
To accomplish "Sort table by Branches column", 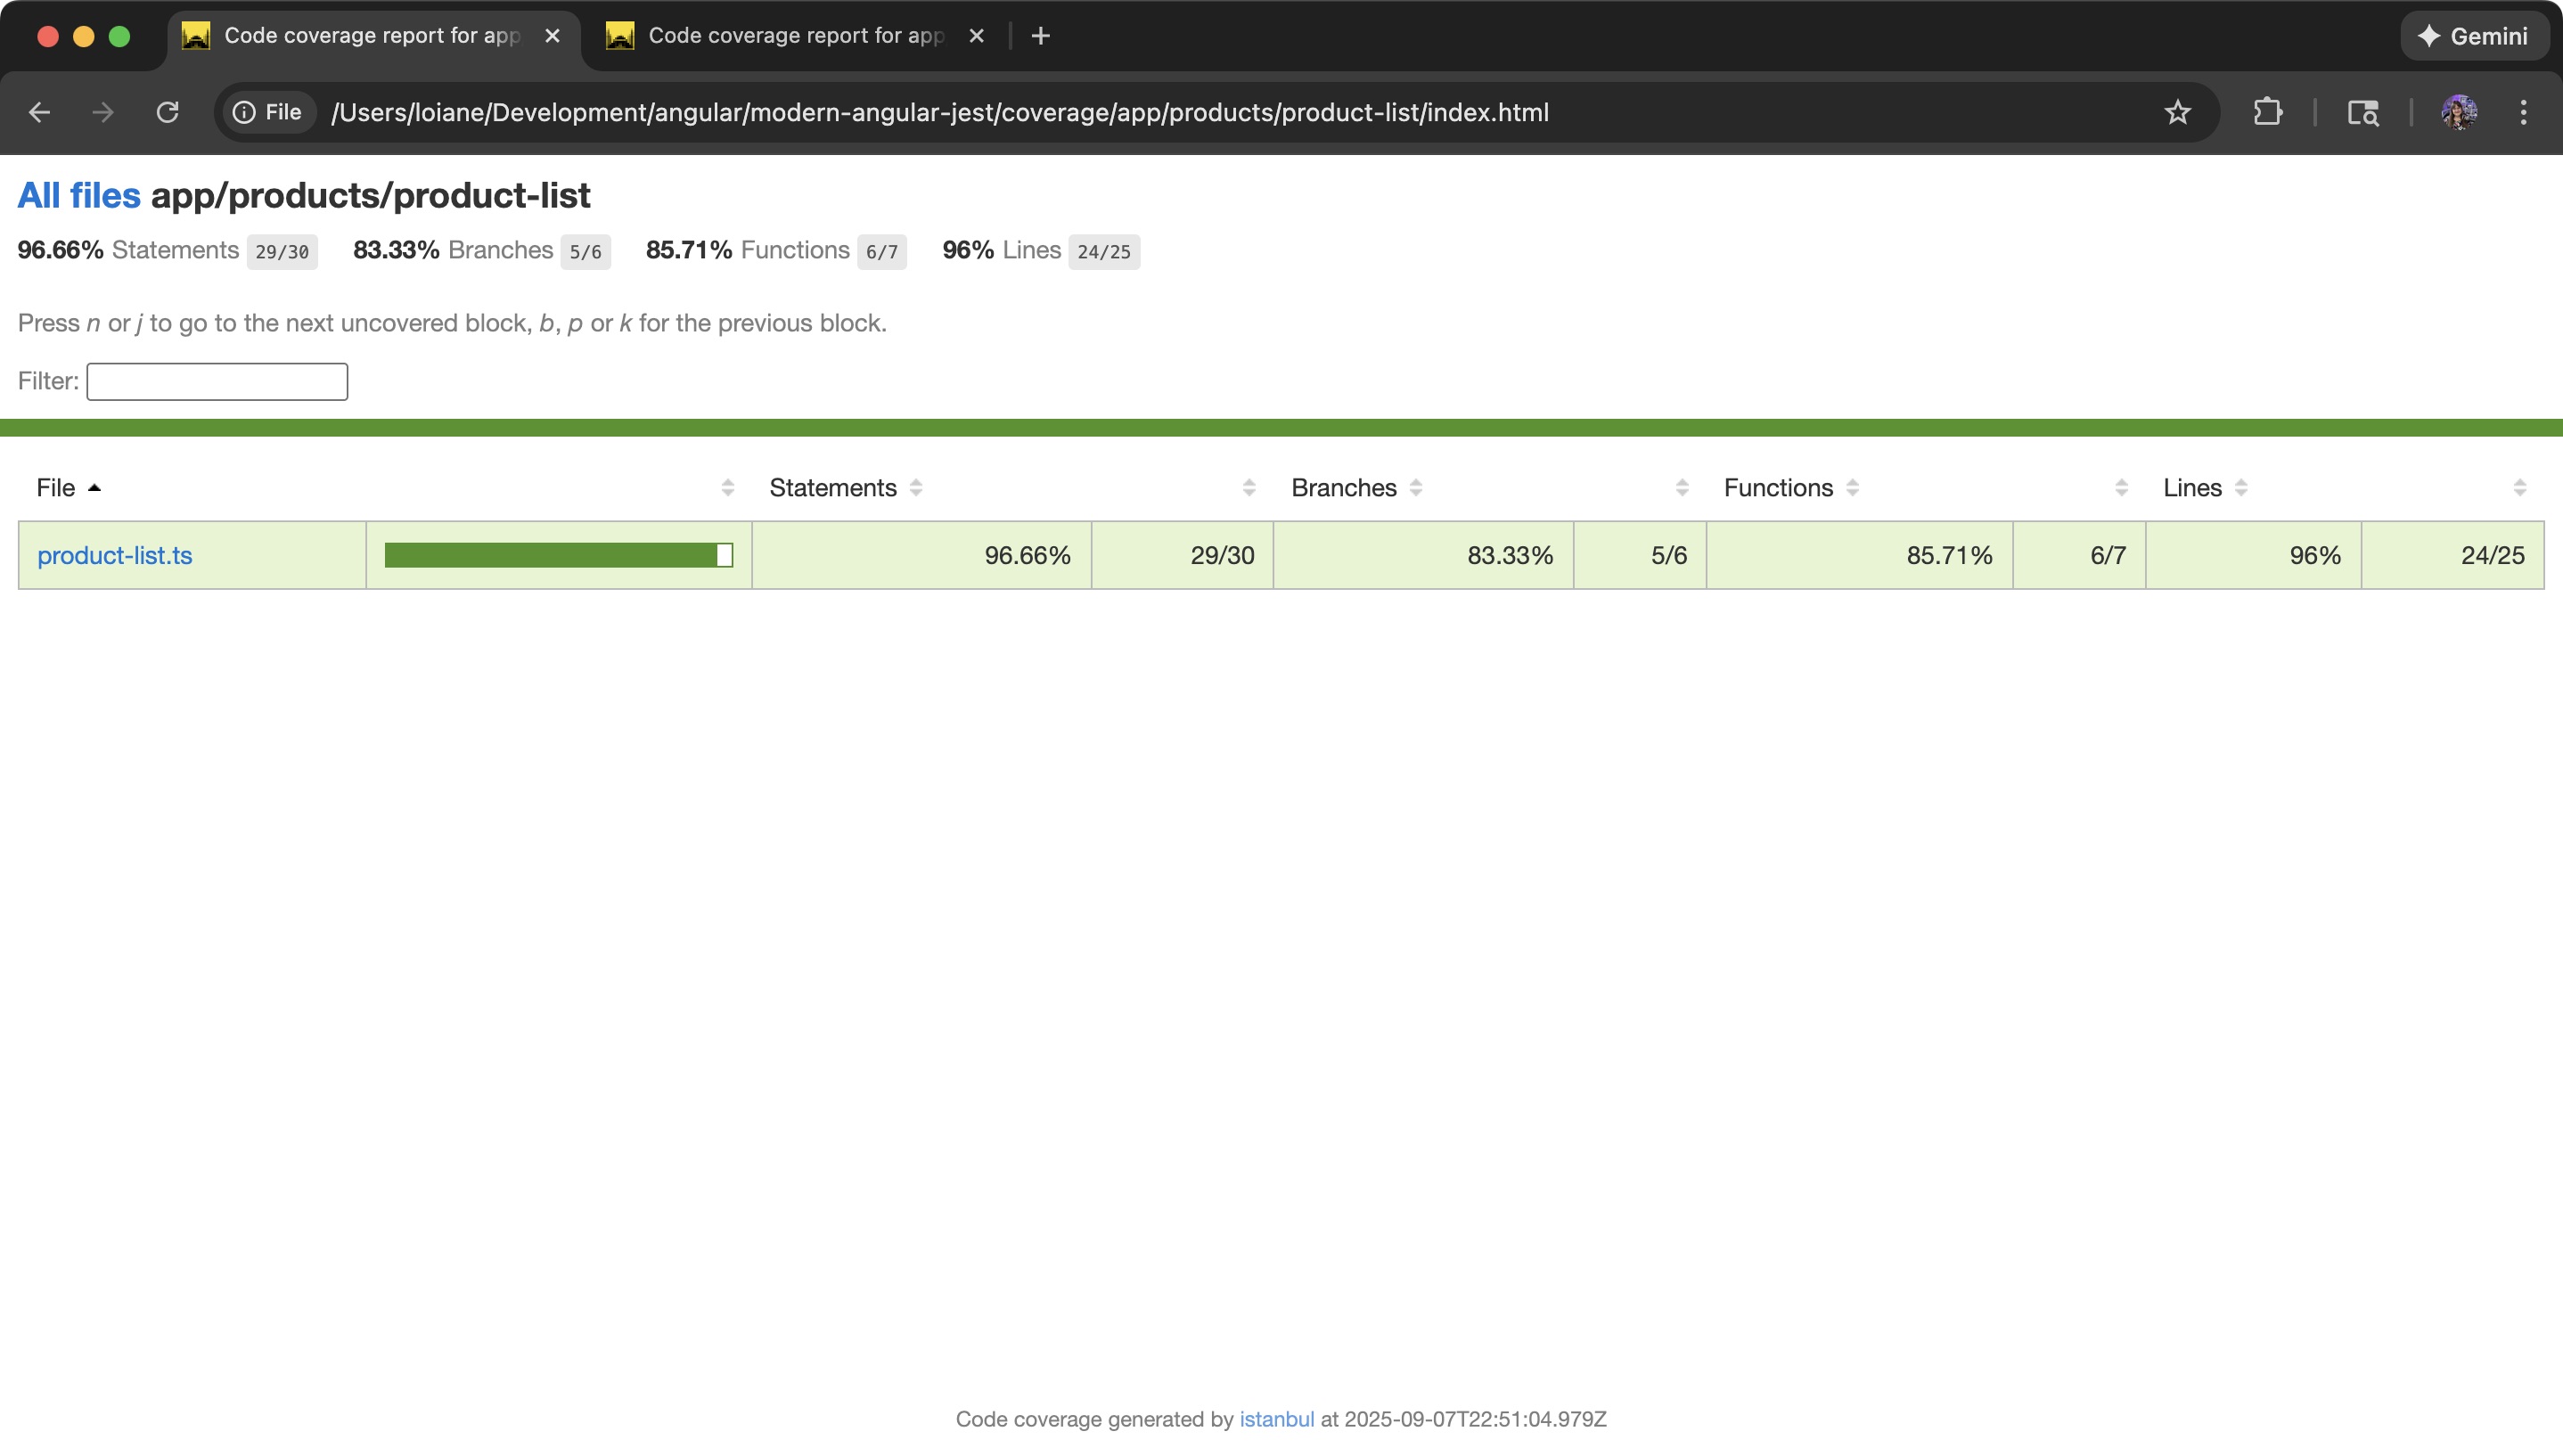I will tap(1343, 488).
